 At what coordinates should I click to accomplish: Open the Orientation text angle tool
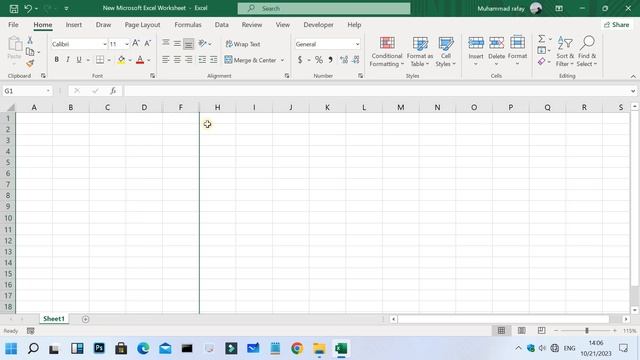202,43
